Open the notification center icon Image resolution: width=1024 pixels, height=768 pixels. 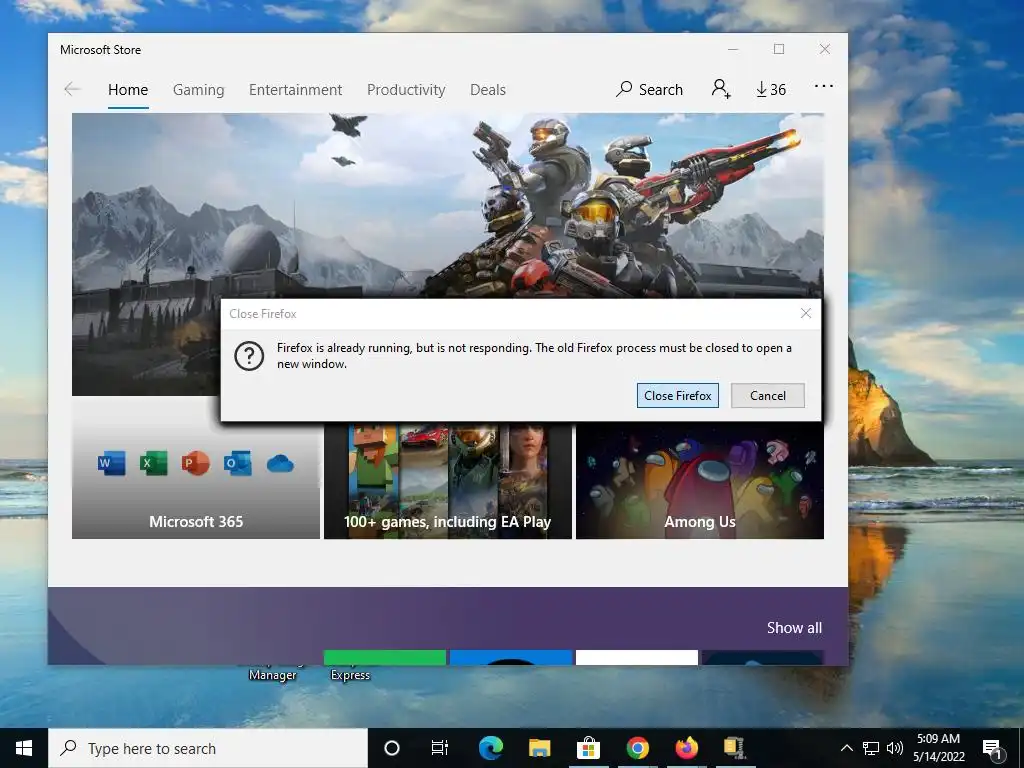(992, 748)
